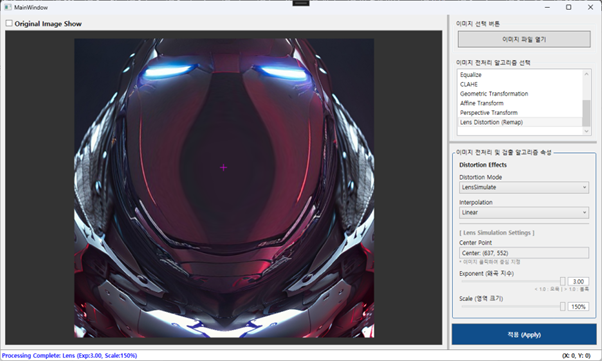Click the Exponent slider handle
Image resolution: width=602 pixels, height=361 pixels.
click(562, 282)
